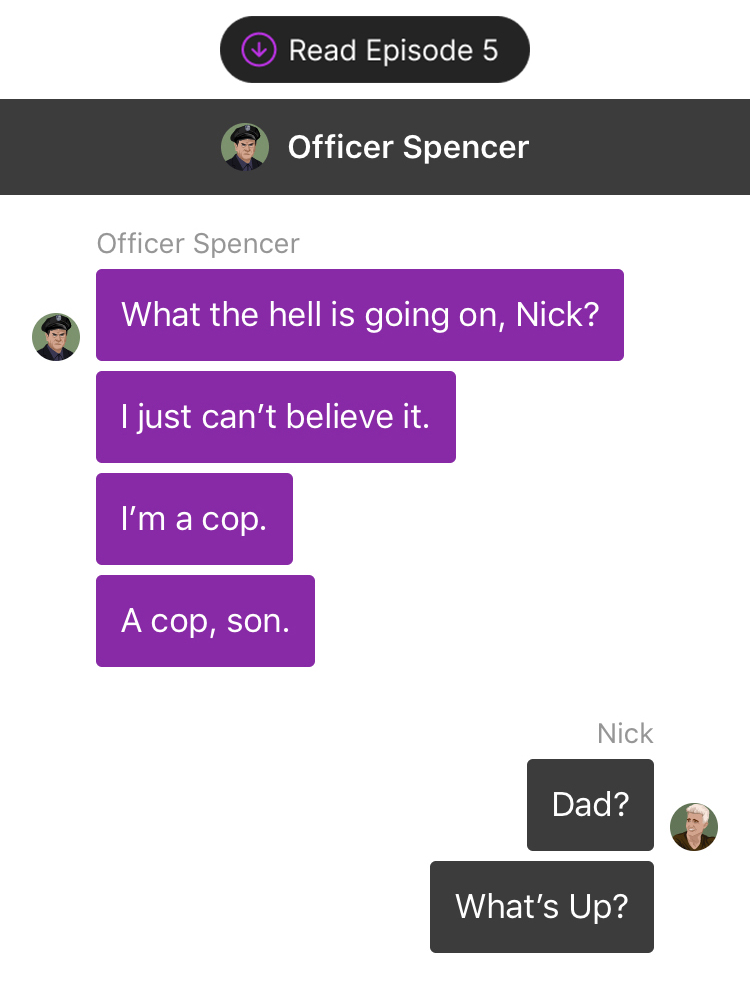
Task: Click the word 'Up?' in Nick's reply
Action: click(598, 907)
